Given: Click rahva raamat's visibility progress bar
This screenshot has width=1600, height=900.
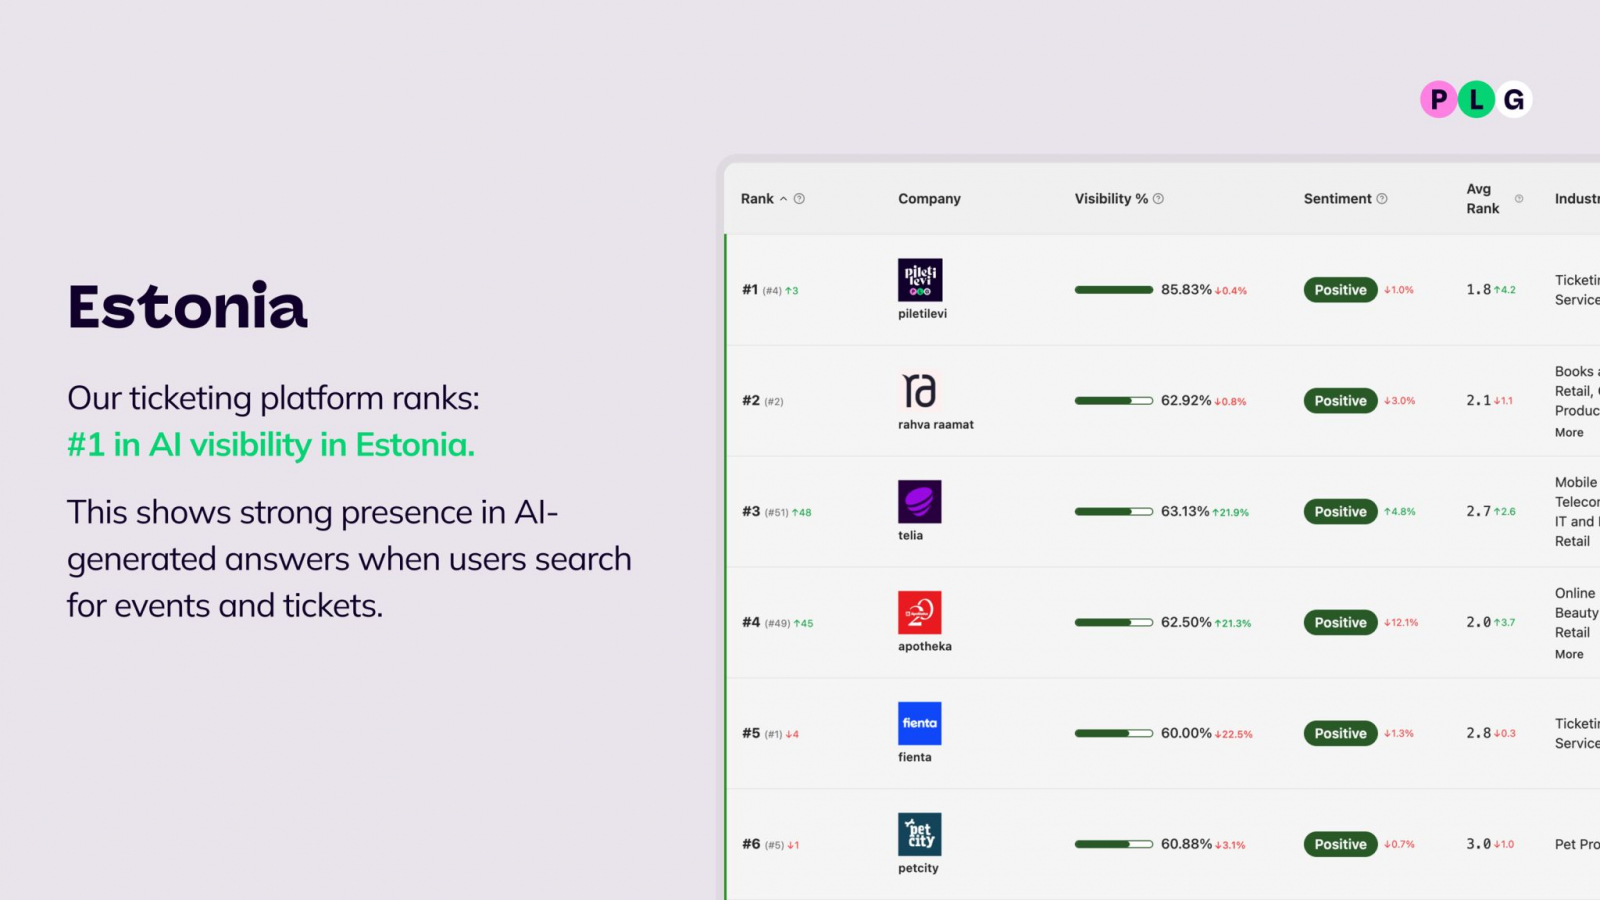Looking at the screenshot, I should pyautogui.click(x=1114, y=401).
